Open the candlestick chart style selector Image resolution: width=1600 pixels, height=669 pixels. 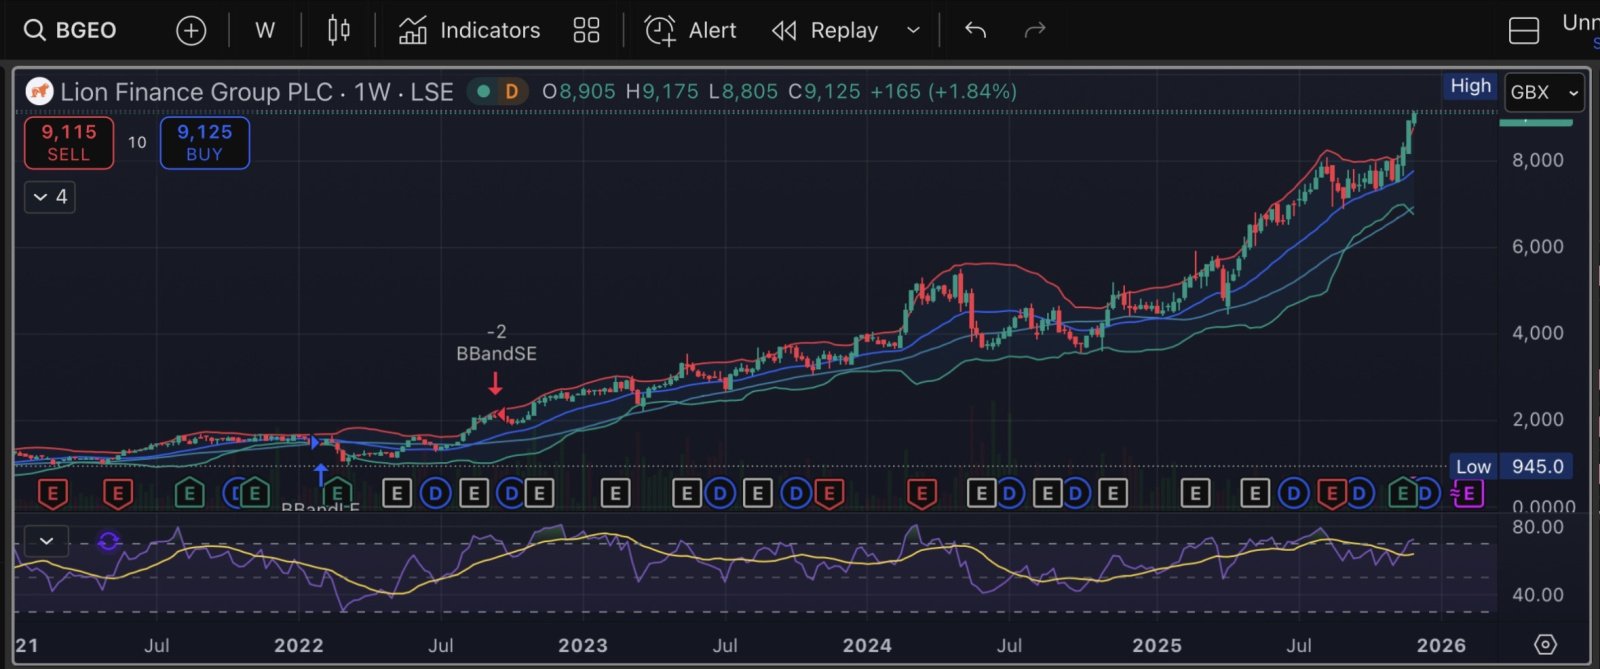tap(339, 30)
